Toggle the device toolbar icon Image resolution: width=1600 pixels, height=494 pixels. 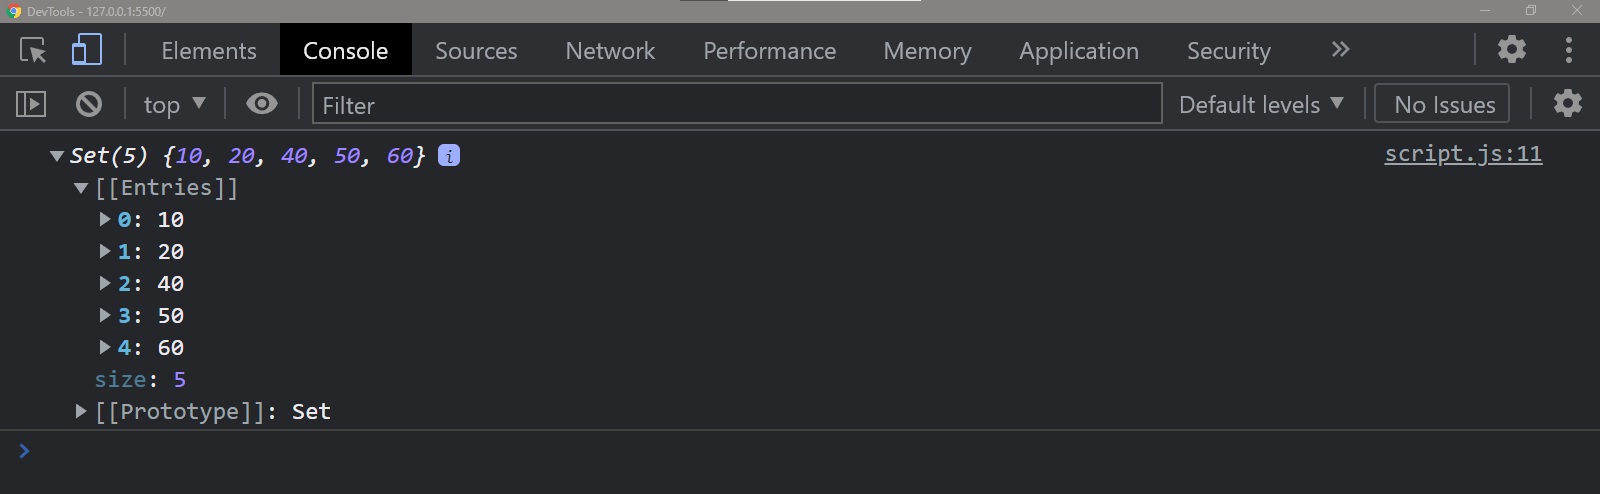pyautogui.click(x=87, y=50)
